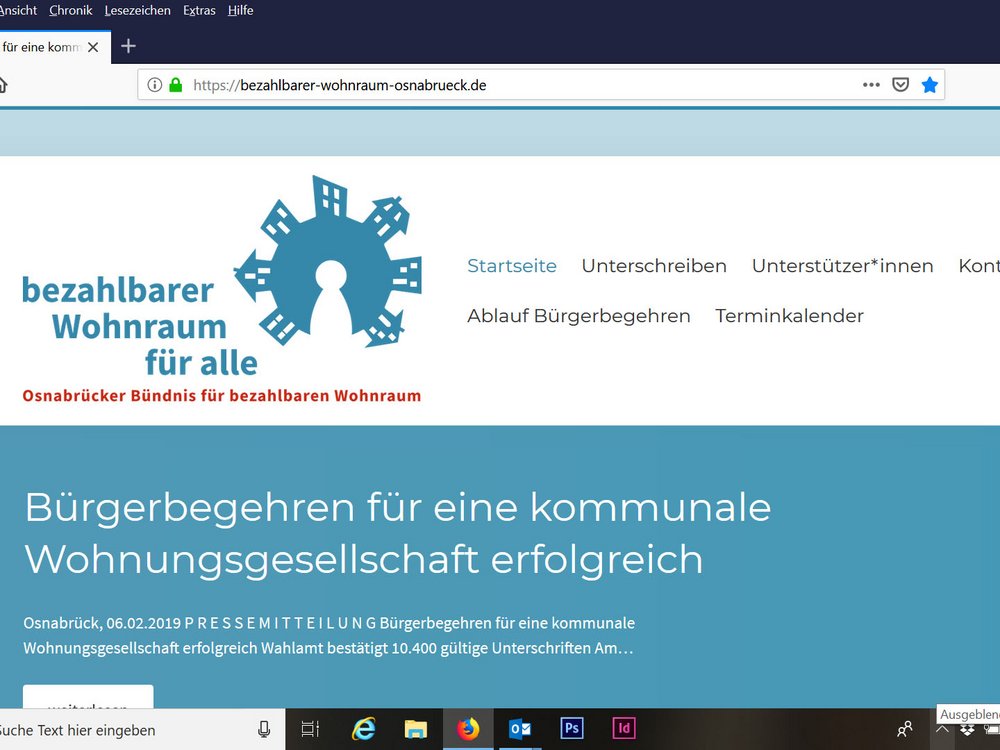Click the green padlock security icon

(x=176, y=85)
